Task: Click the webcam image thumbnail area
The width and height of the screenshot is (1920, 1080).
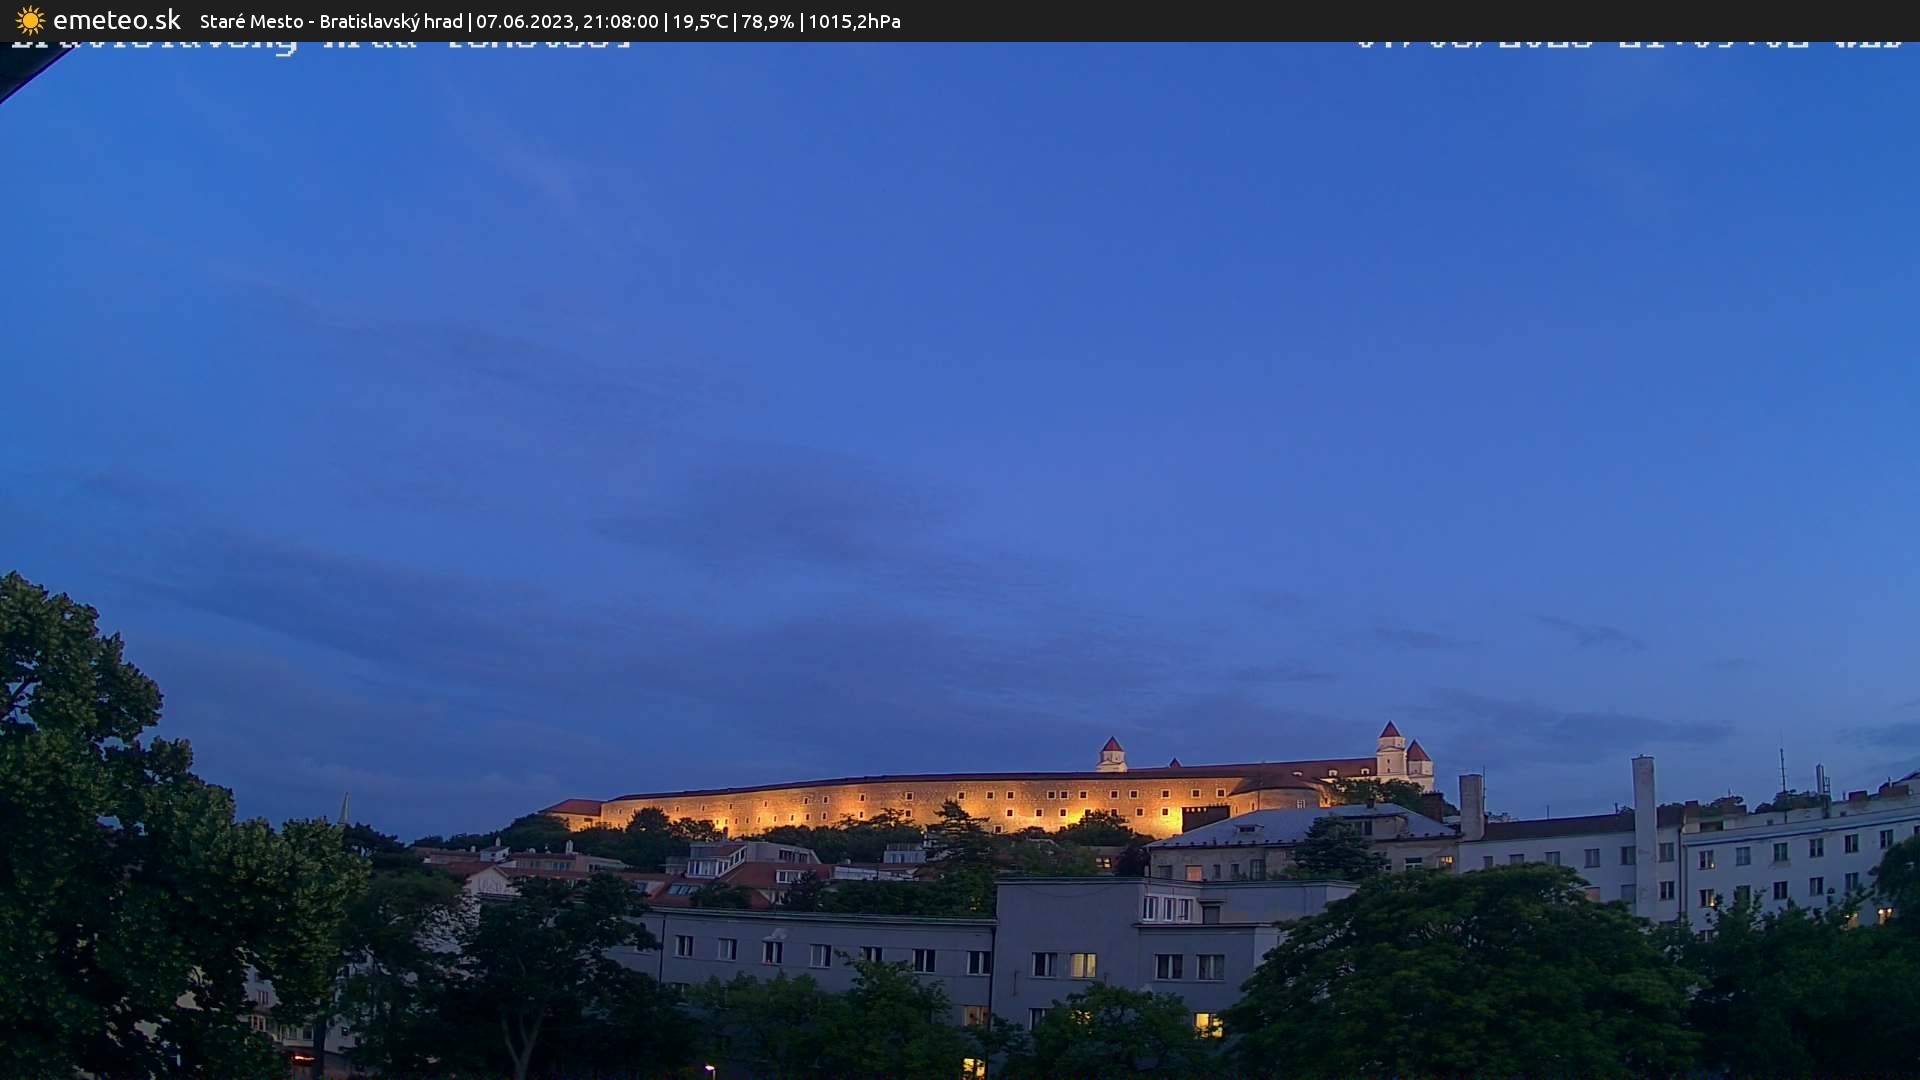Action: tap(960, 560)
